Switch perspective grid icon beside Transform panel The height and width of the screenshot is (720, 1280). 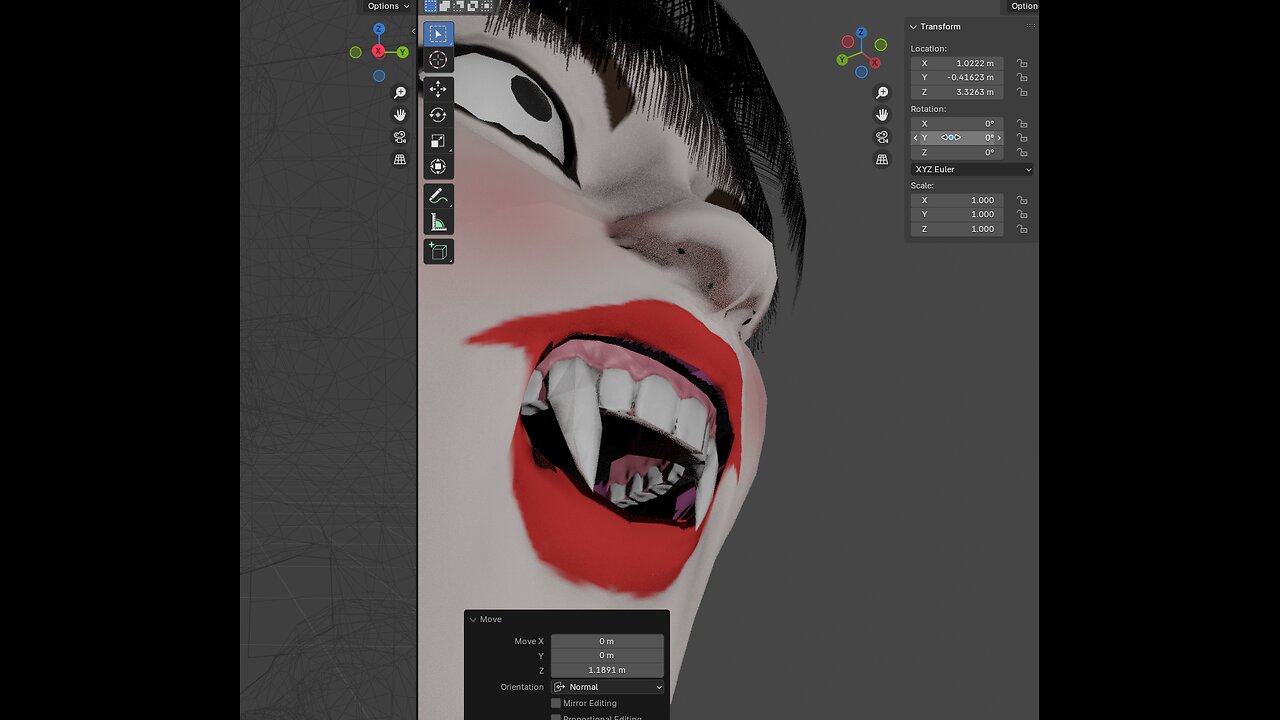click(x=882, y=159)
